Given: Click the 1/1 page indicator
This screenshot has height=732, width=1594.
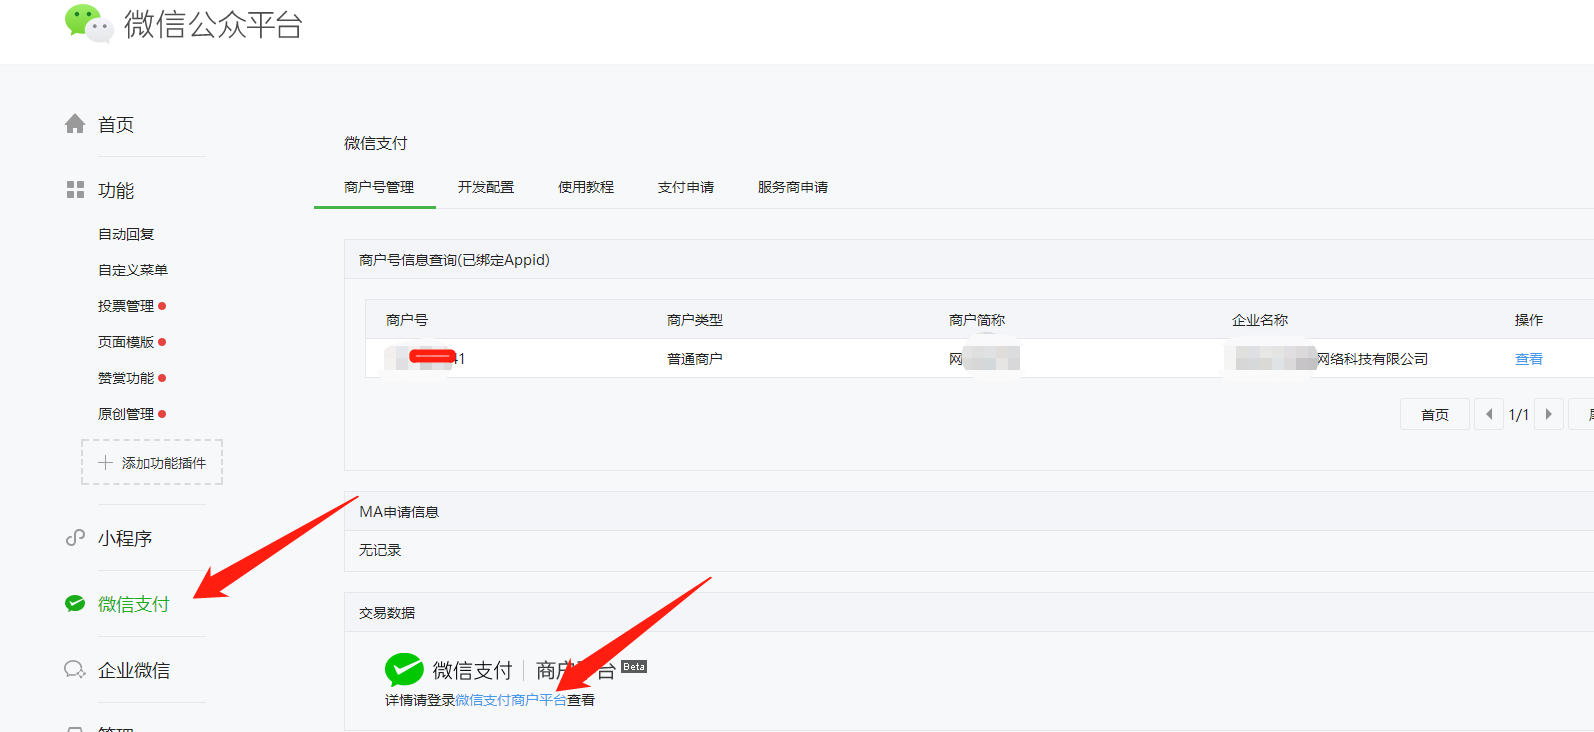Looking at the screenshot, I should coord(1519,414).
